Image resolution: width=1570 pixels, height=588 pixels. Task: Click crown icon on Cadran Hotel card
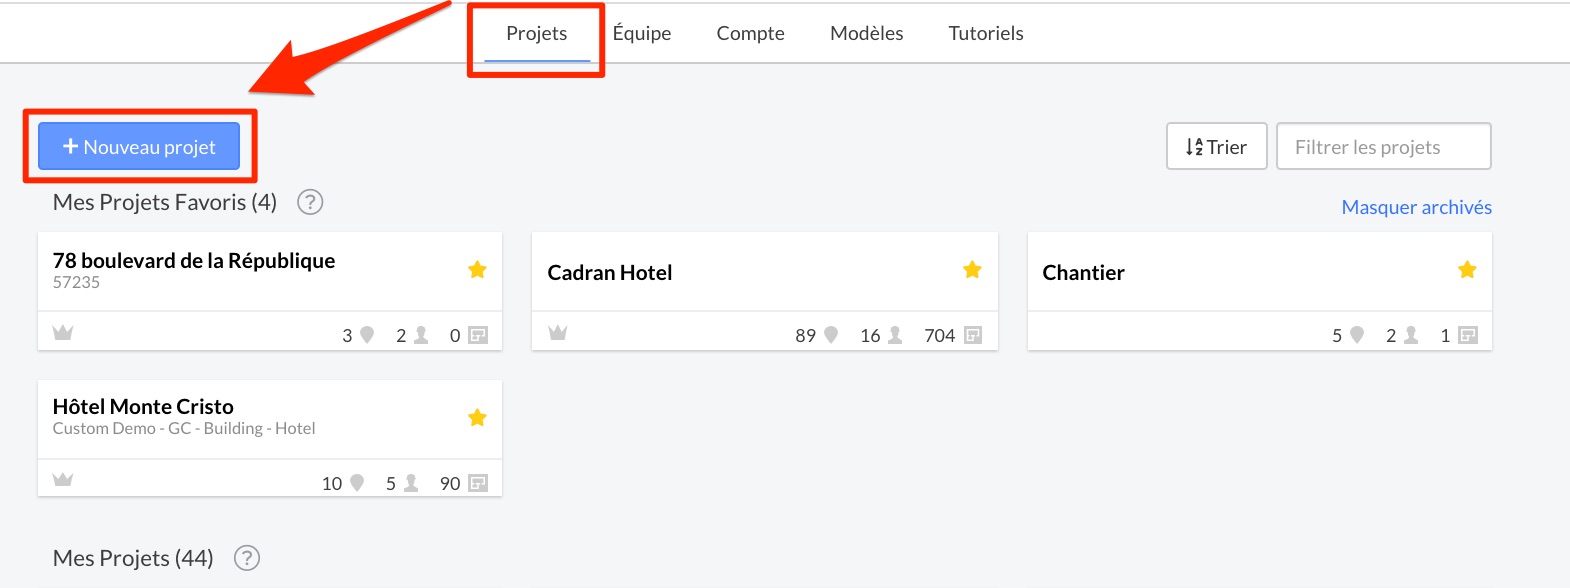[558, 332]
